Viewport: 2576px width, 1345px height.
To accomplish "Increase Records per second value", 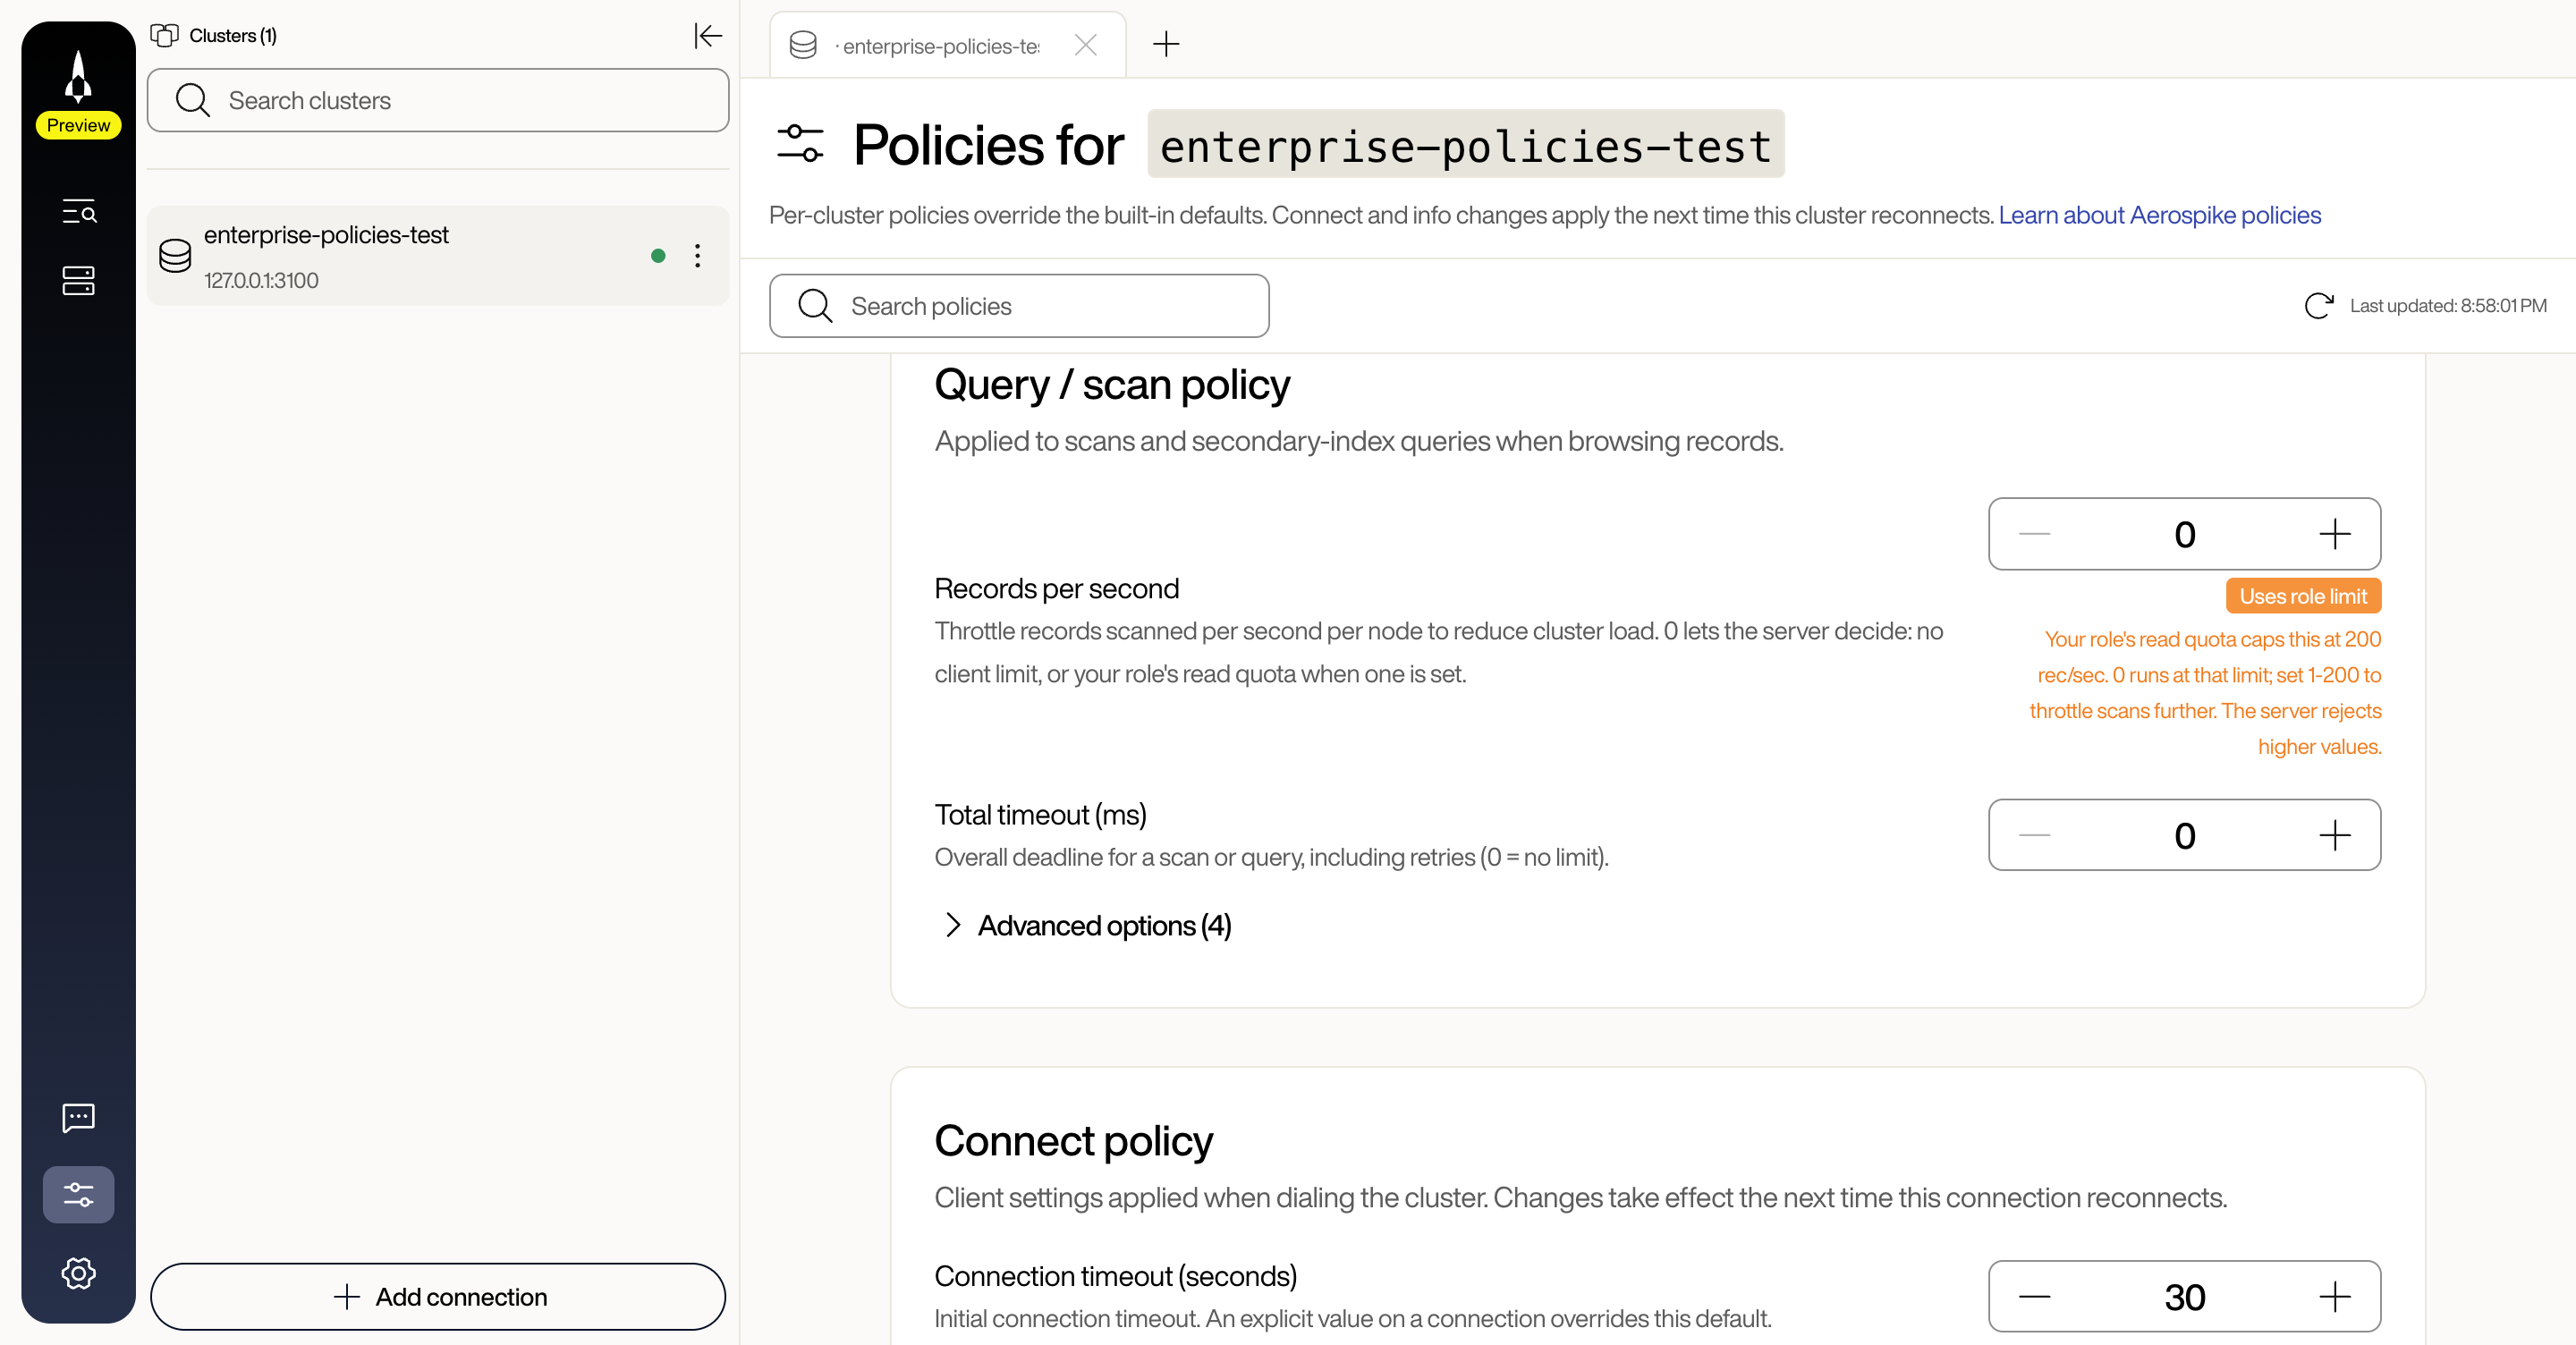I will (2335, 534).
